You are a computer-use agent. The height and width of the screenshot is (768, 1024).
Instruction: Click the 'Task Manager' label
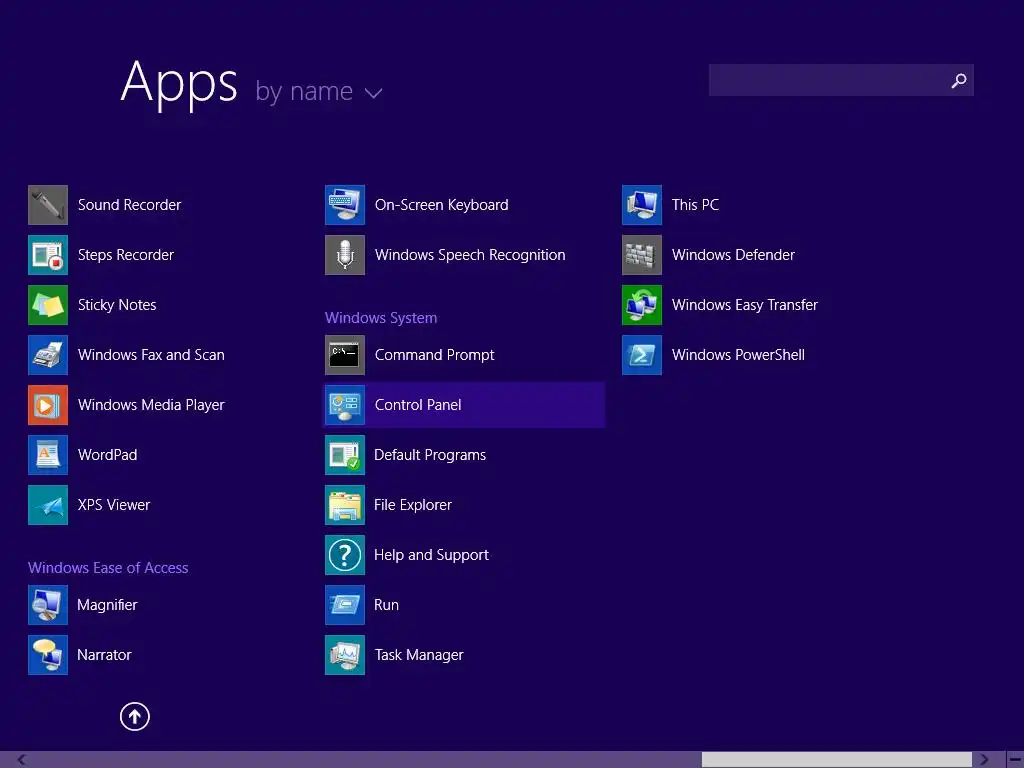[x=419, y=655]
